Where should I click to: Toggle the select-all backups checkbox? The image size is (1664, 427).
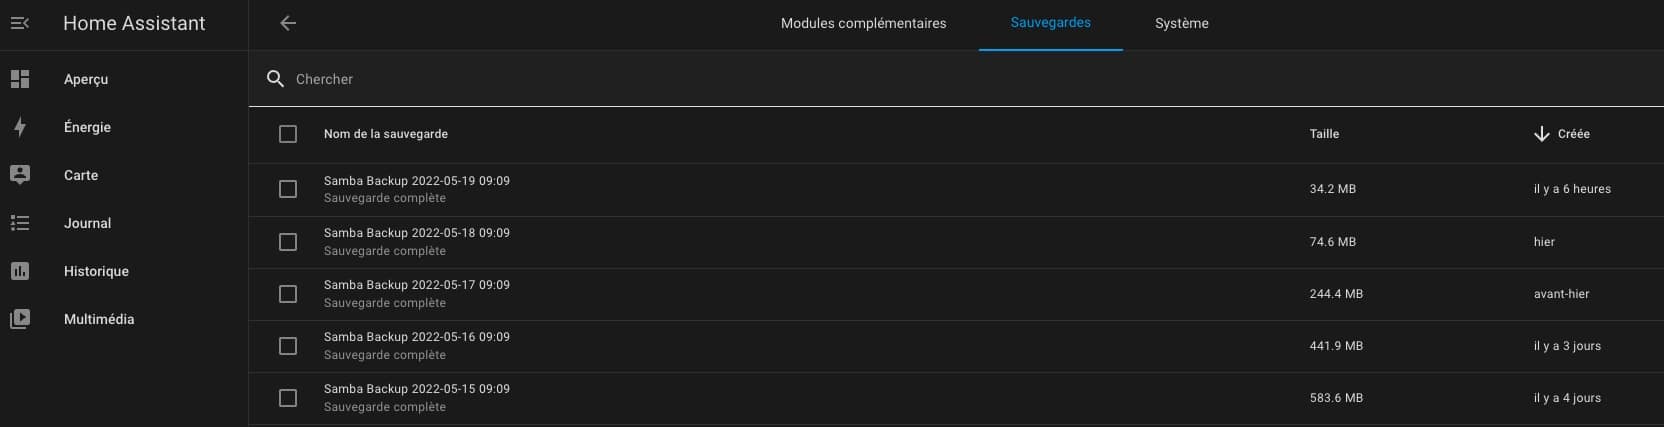288,134
